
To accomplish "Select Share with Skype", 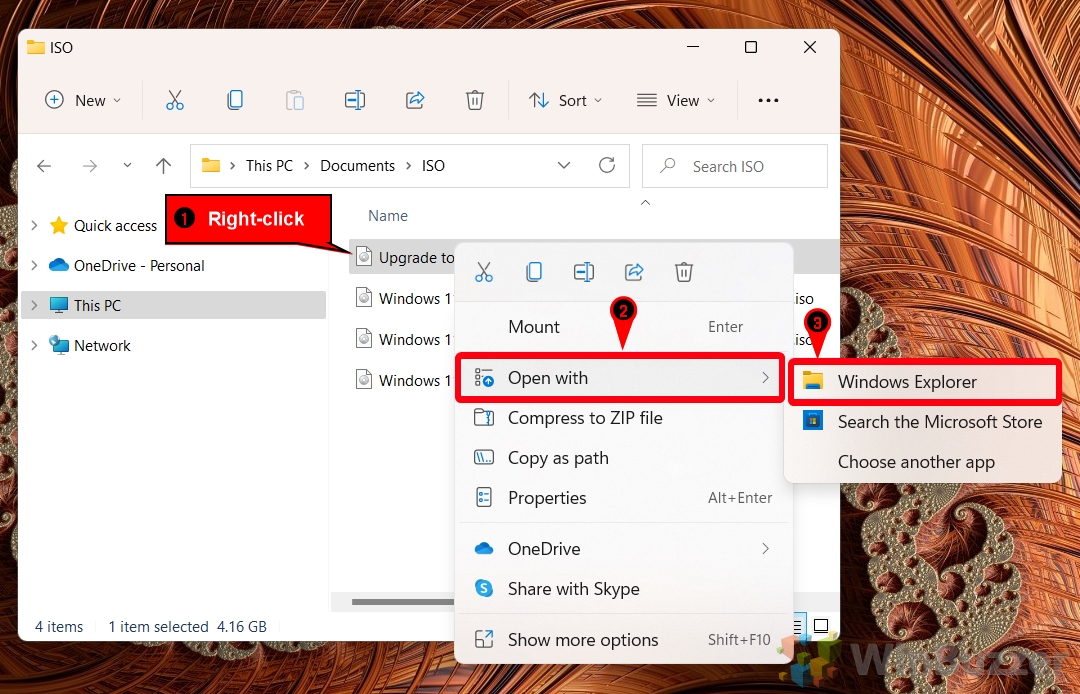I will coord(623,589).
